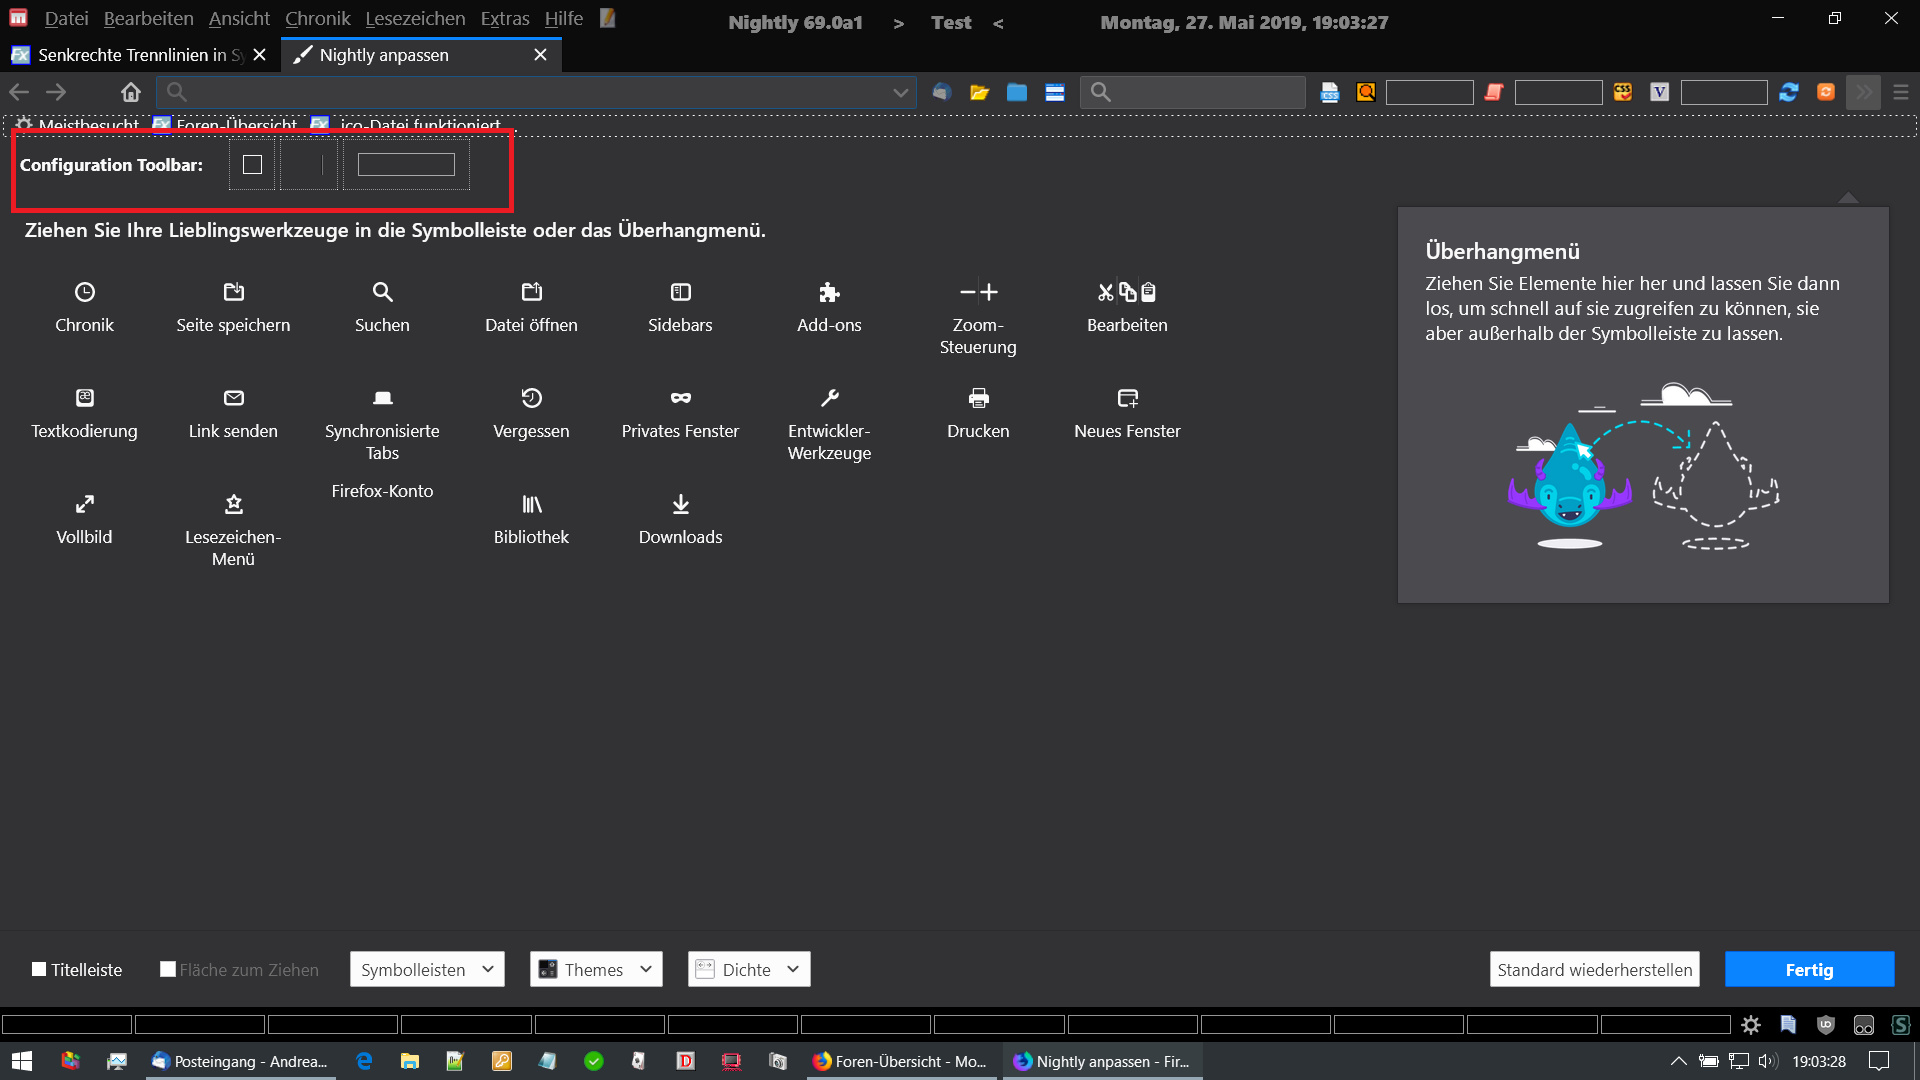
Task: Open the Lesezeichen menu
Action: (415, 19)
